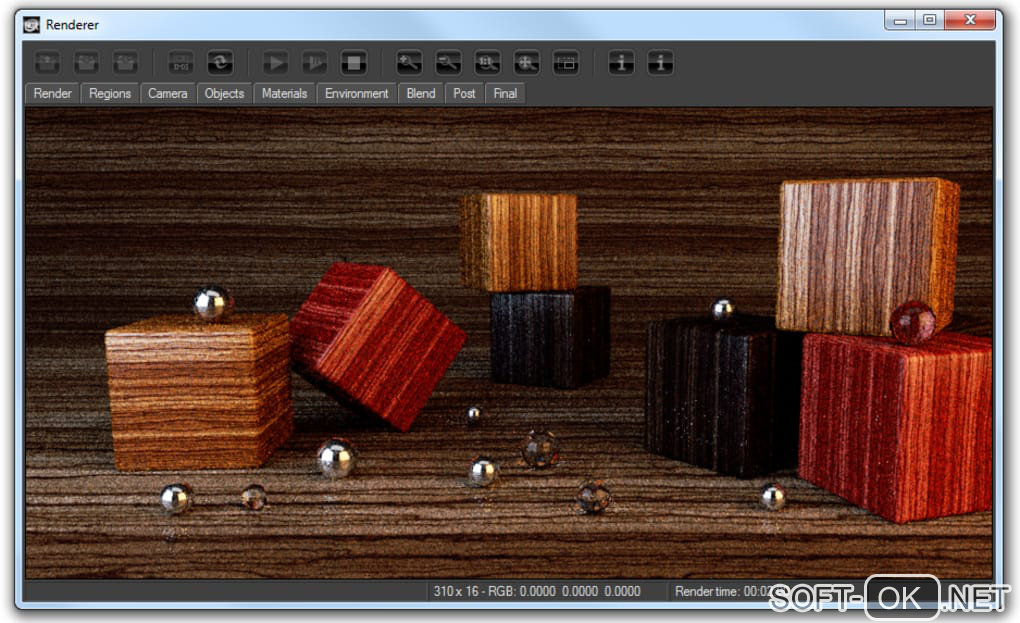Switch to the Regions tab
Screen dimensions: 1020x623
(x=110, y=94)
